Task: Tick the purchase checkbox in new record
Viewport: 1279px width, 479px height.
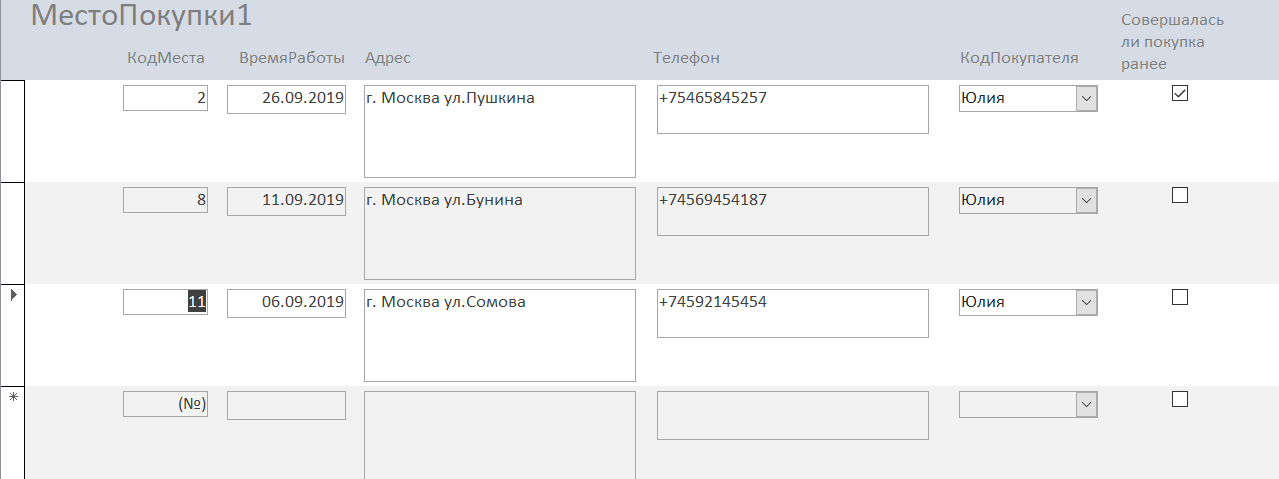Action: 1180,399
